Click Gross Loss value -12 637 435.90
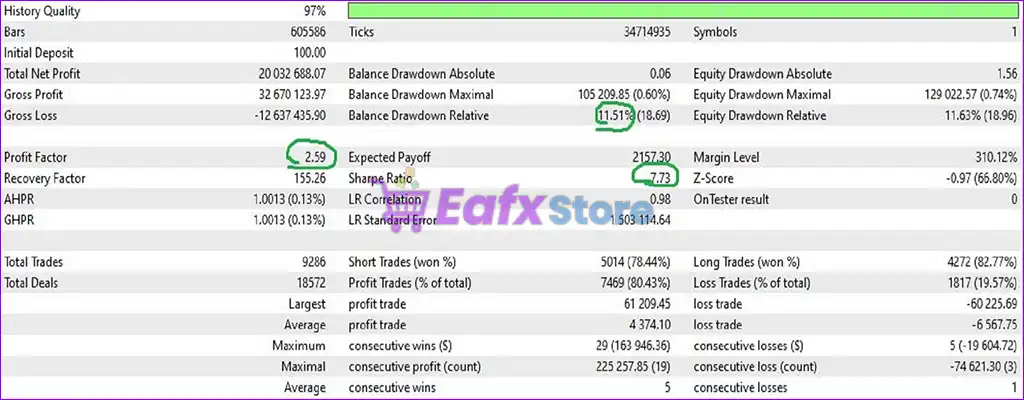The width and height of the screenshot is (1024, 400). [290, 116]
